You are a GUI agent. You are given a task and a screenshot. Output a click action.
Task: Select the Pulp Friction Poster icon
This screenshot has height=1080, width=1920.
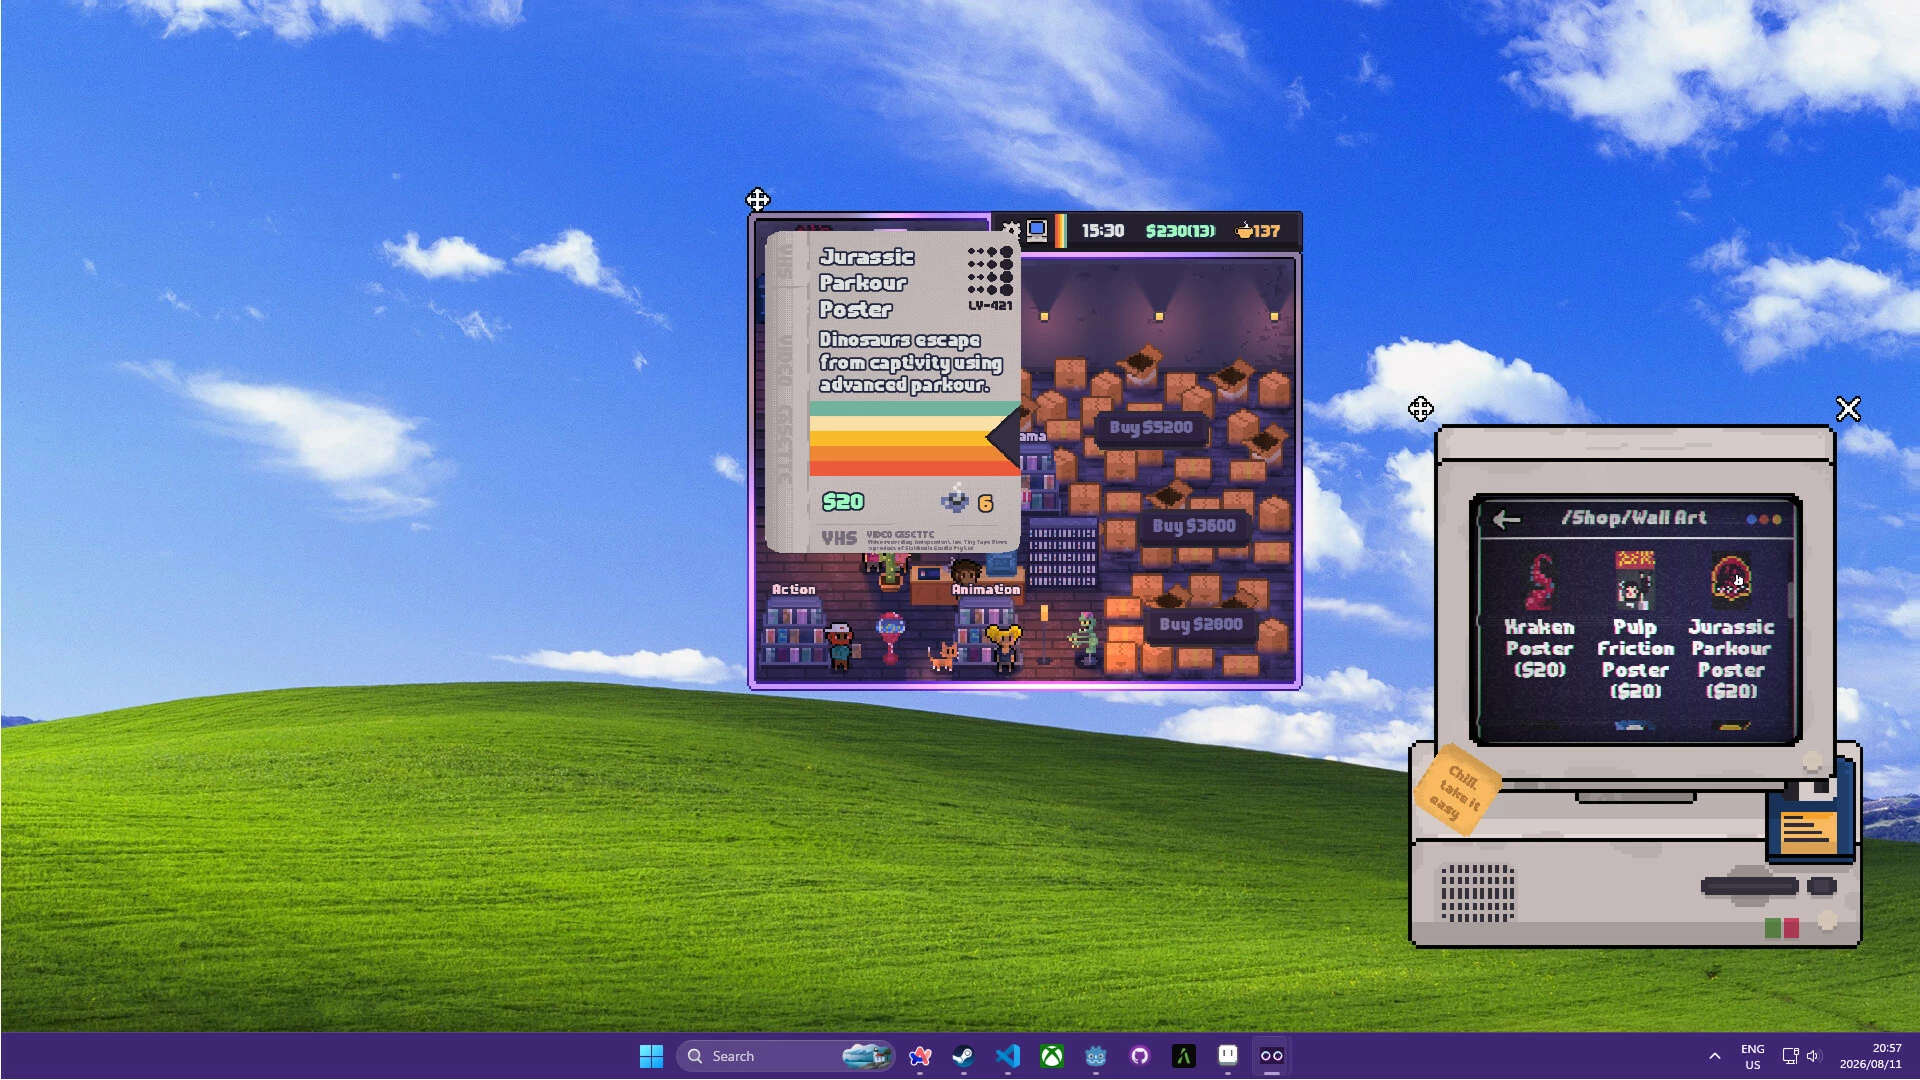pos(1635,581)
